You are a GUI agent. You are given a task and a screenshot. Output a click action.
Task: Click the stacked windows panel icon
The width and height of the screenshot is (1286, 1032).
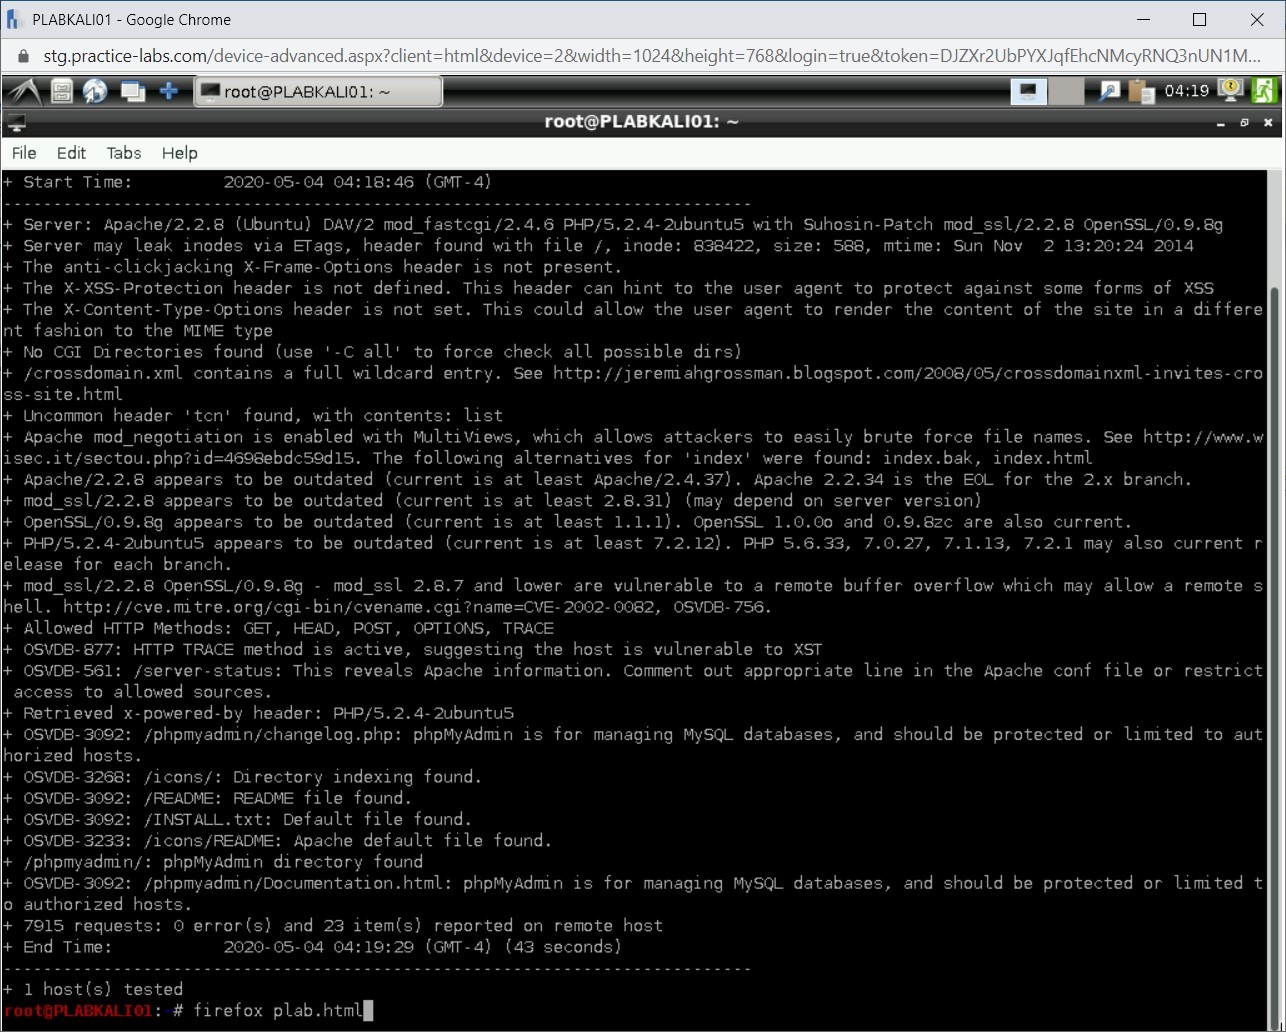(132, 92)
